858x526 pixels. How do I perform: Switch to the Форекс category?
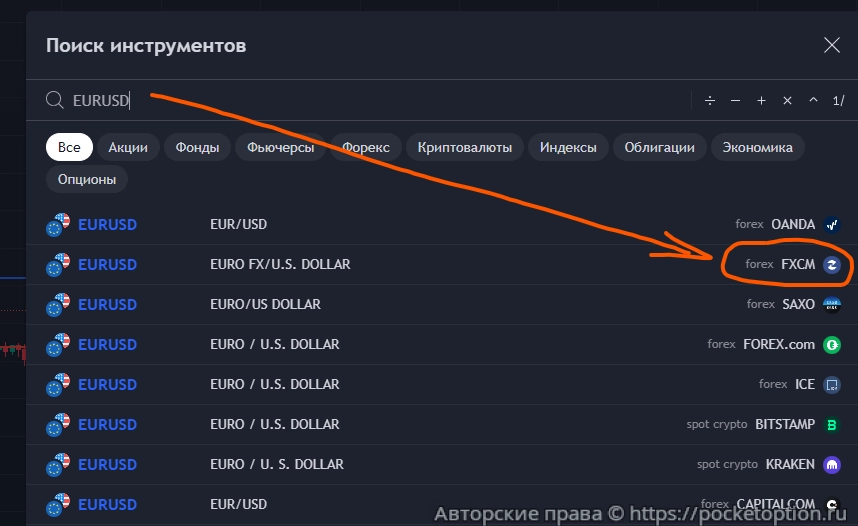pyautogui.click(x=366, y=147)
